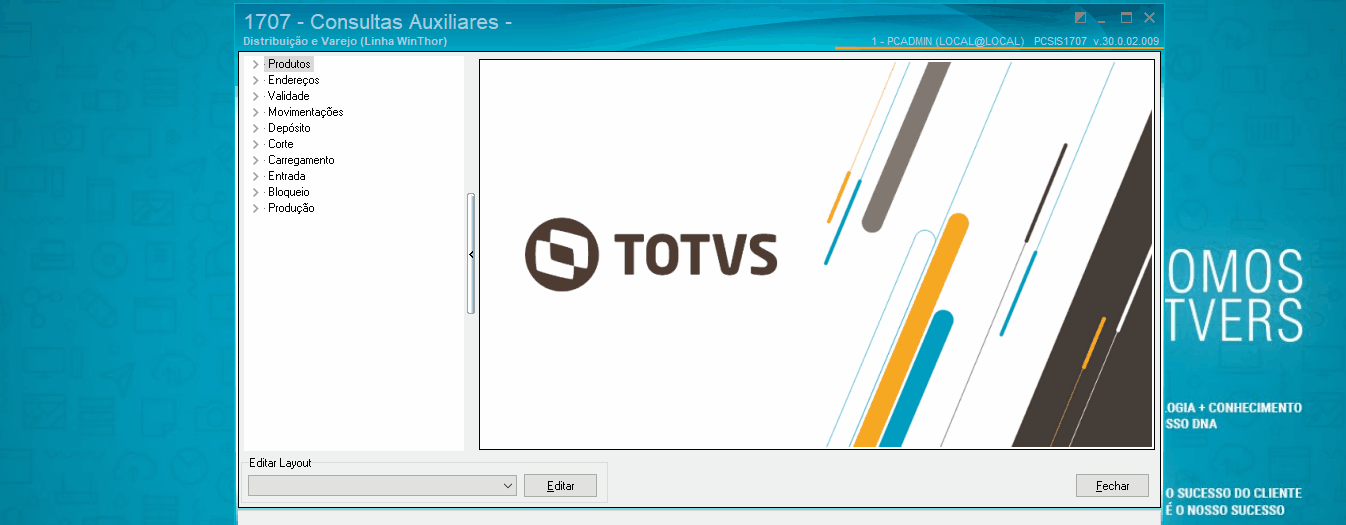This screenshot has height=525, width=1346.
Task: Click the Fechar button
Action: pyautogui.click(x=1112, y=485)
